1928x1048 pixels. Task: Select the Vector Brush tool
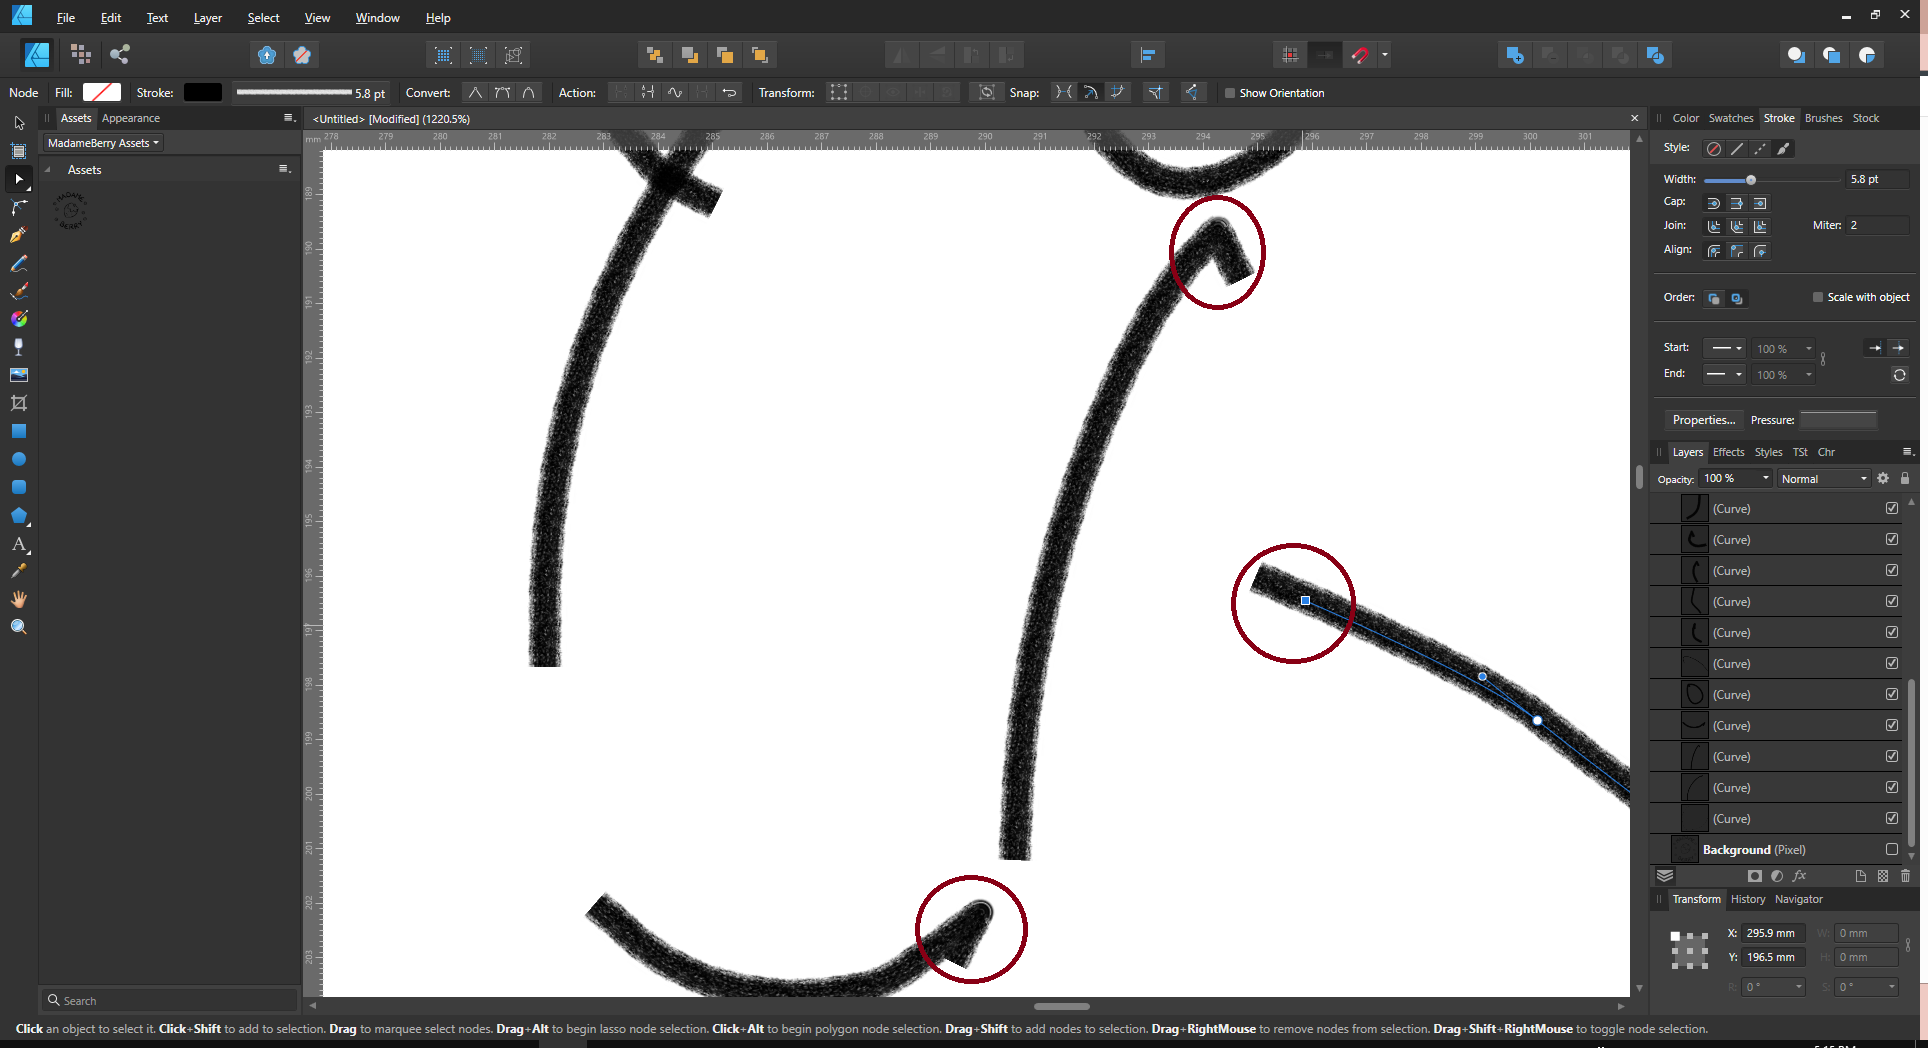tap(19, 291)
